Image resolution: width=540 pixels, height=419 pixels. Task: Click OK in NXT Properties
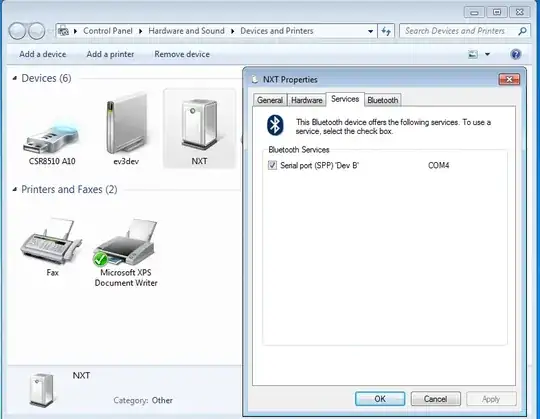pyautogui.click(x=380, y=399)
